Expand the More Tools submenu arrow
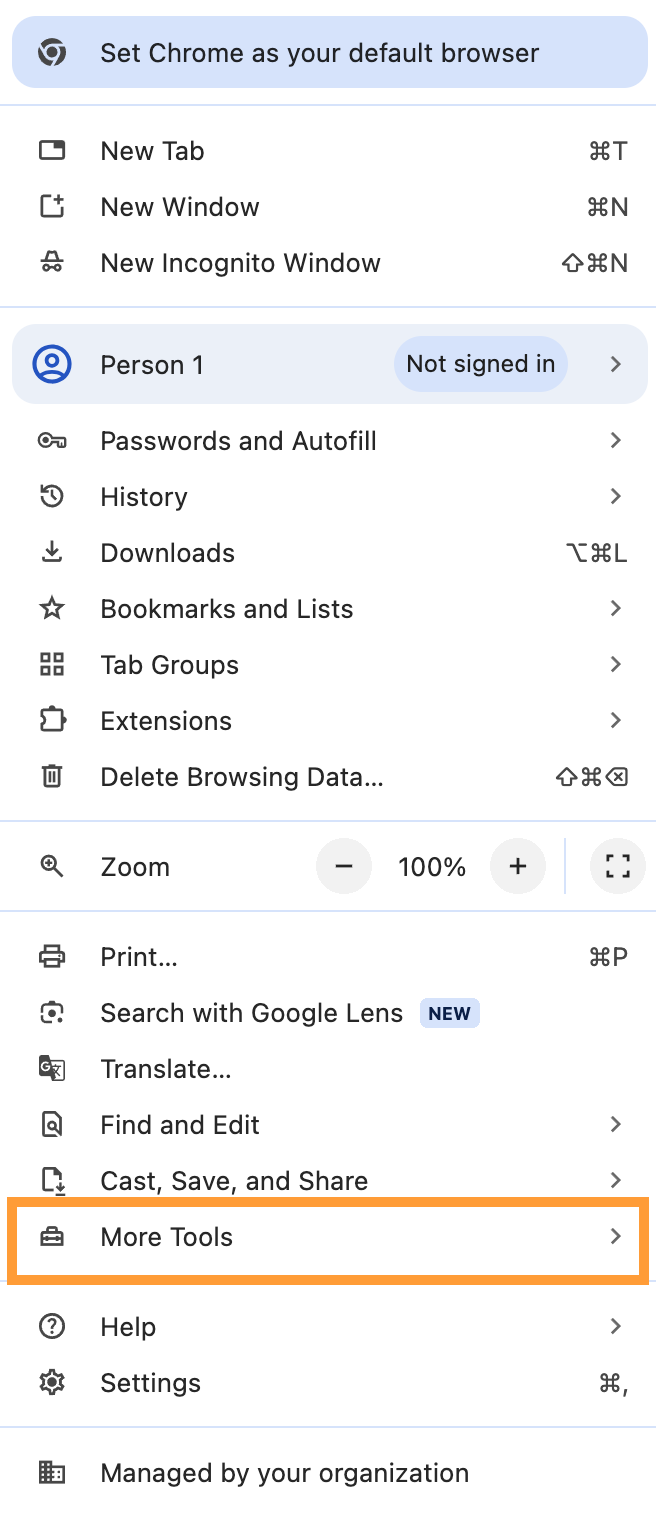 616,1237
